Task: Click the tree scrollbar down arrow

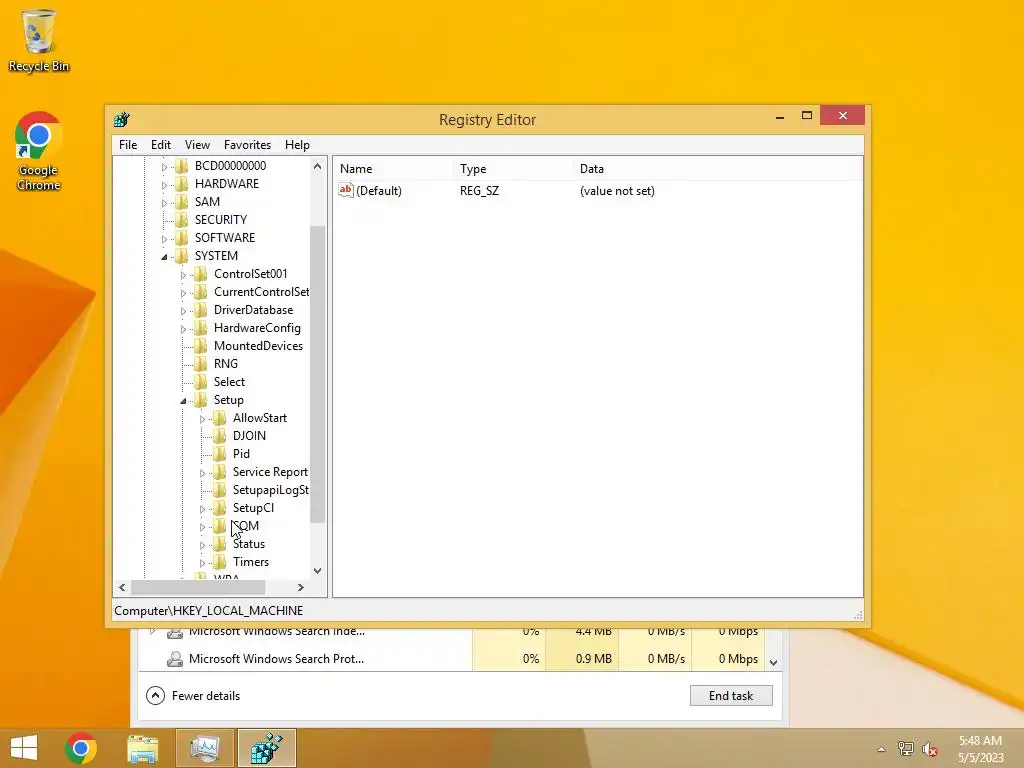Action: click(317, 571)
